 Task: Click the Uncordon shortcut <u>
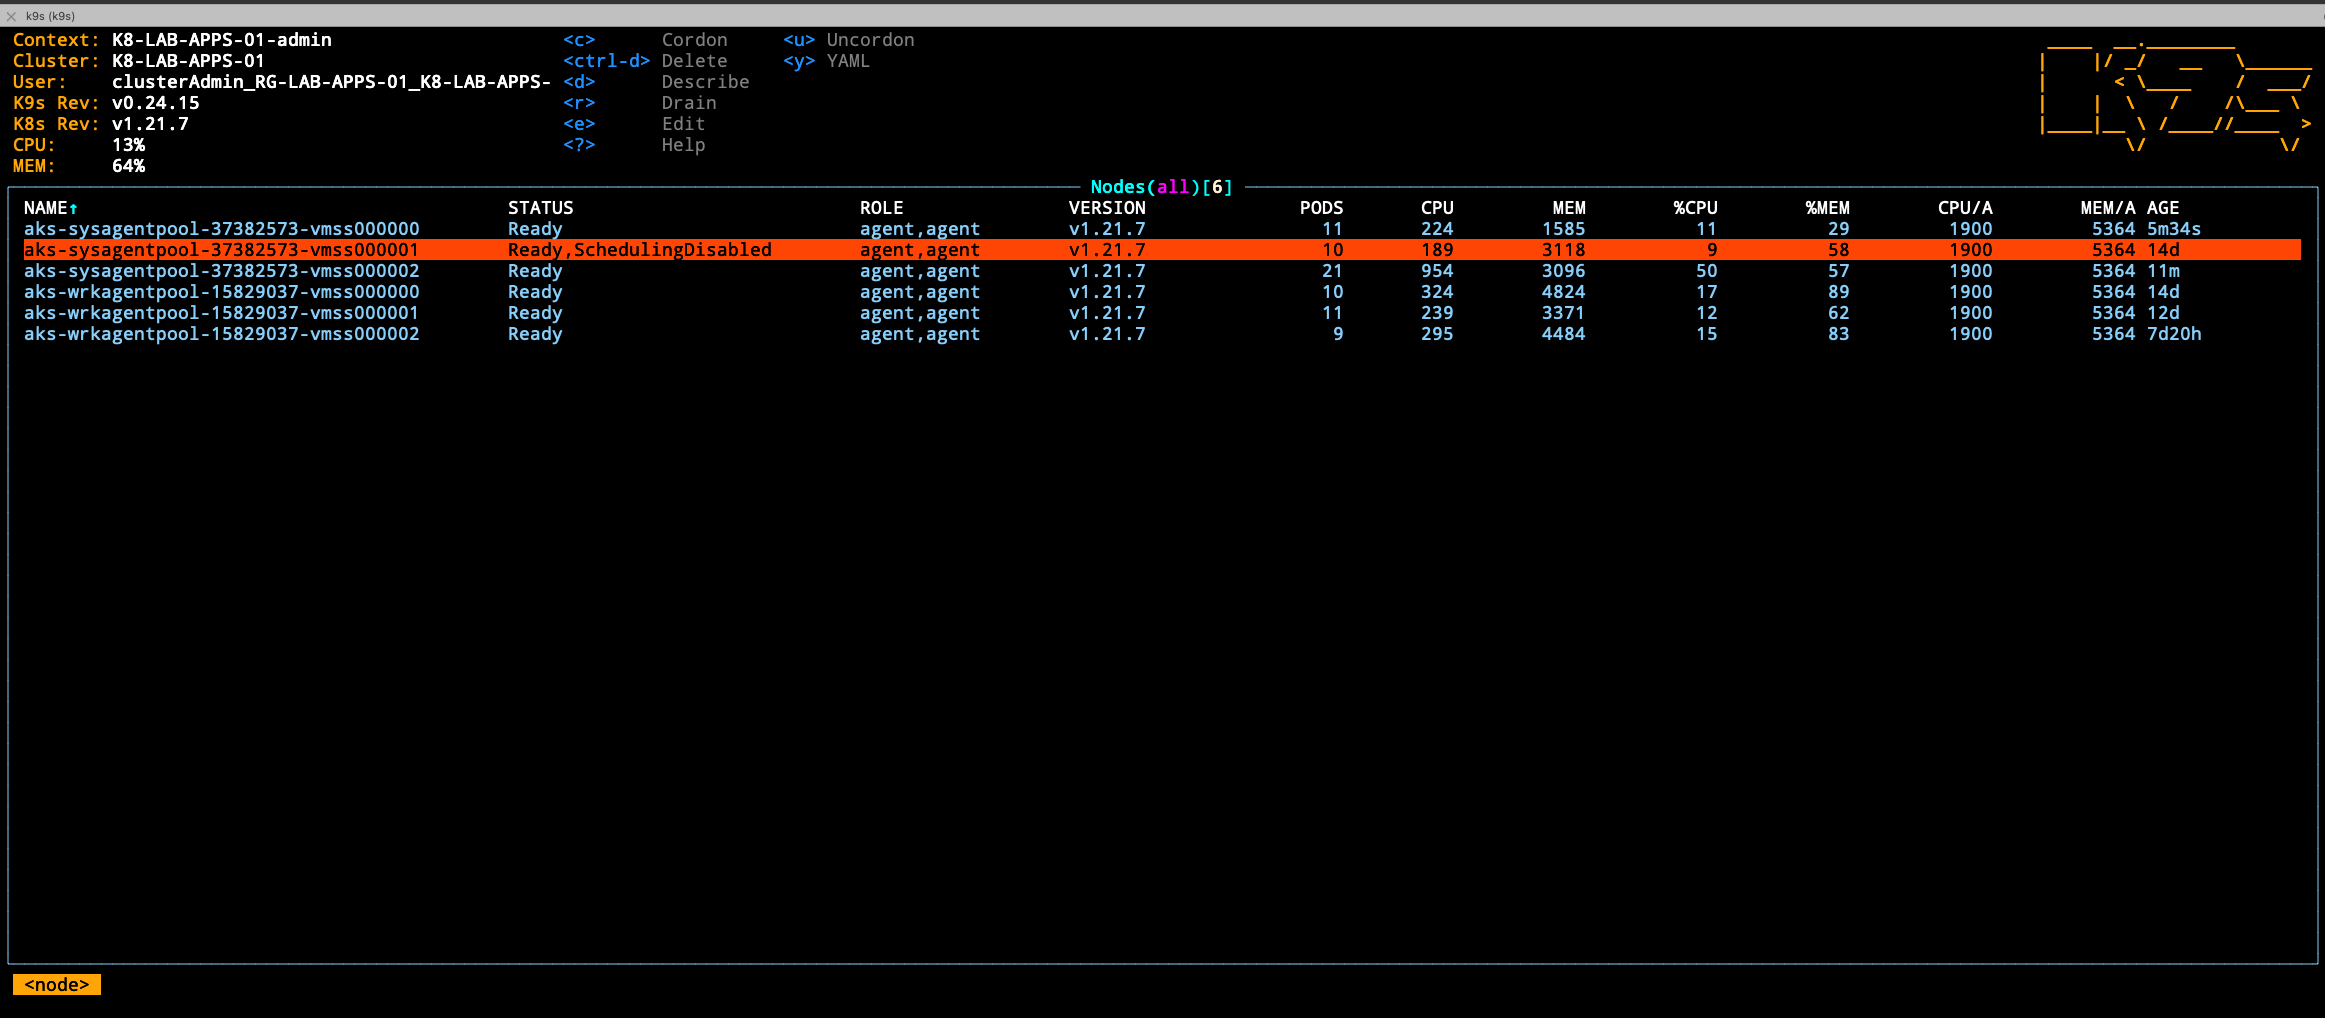click(799, 40)
